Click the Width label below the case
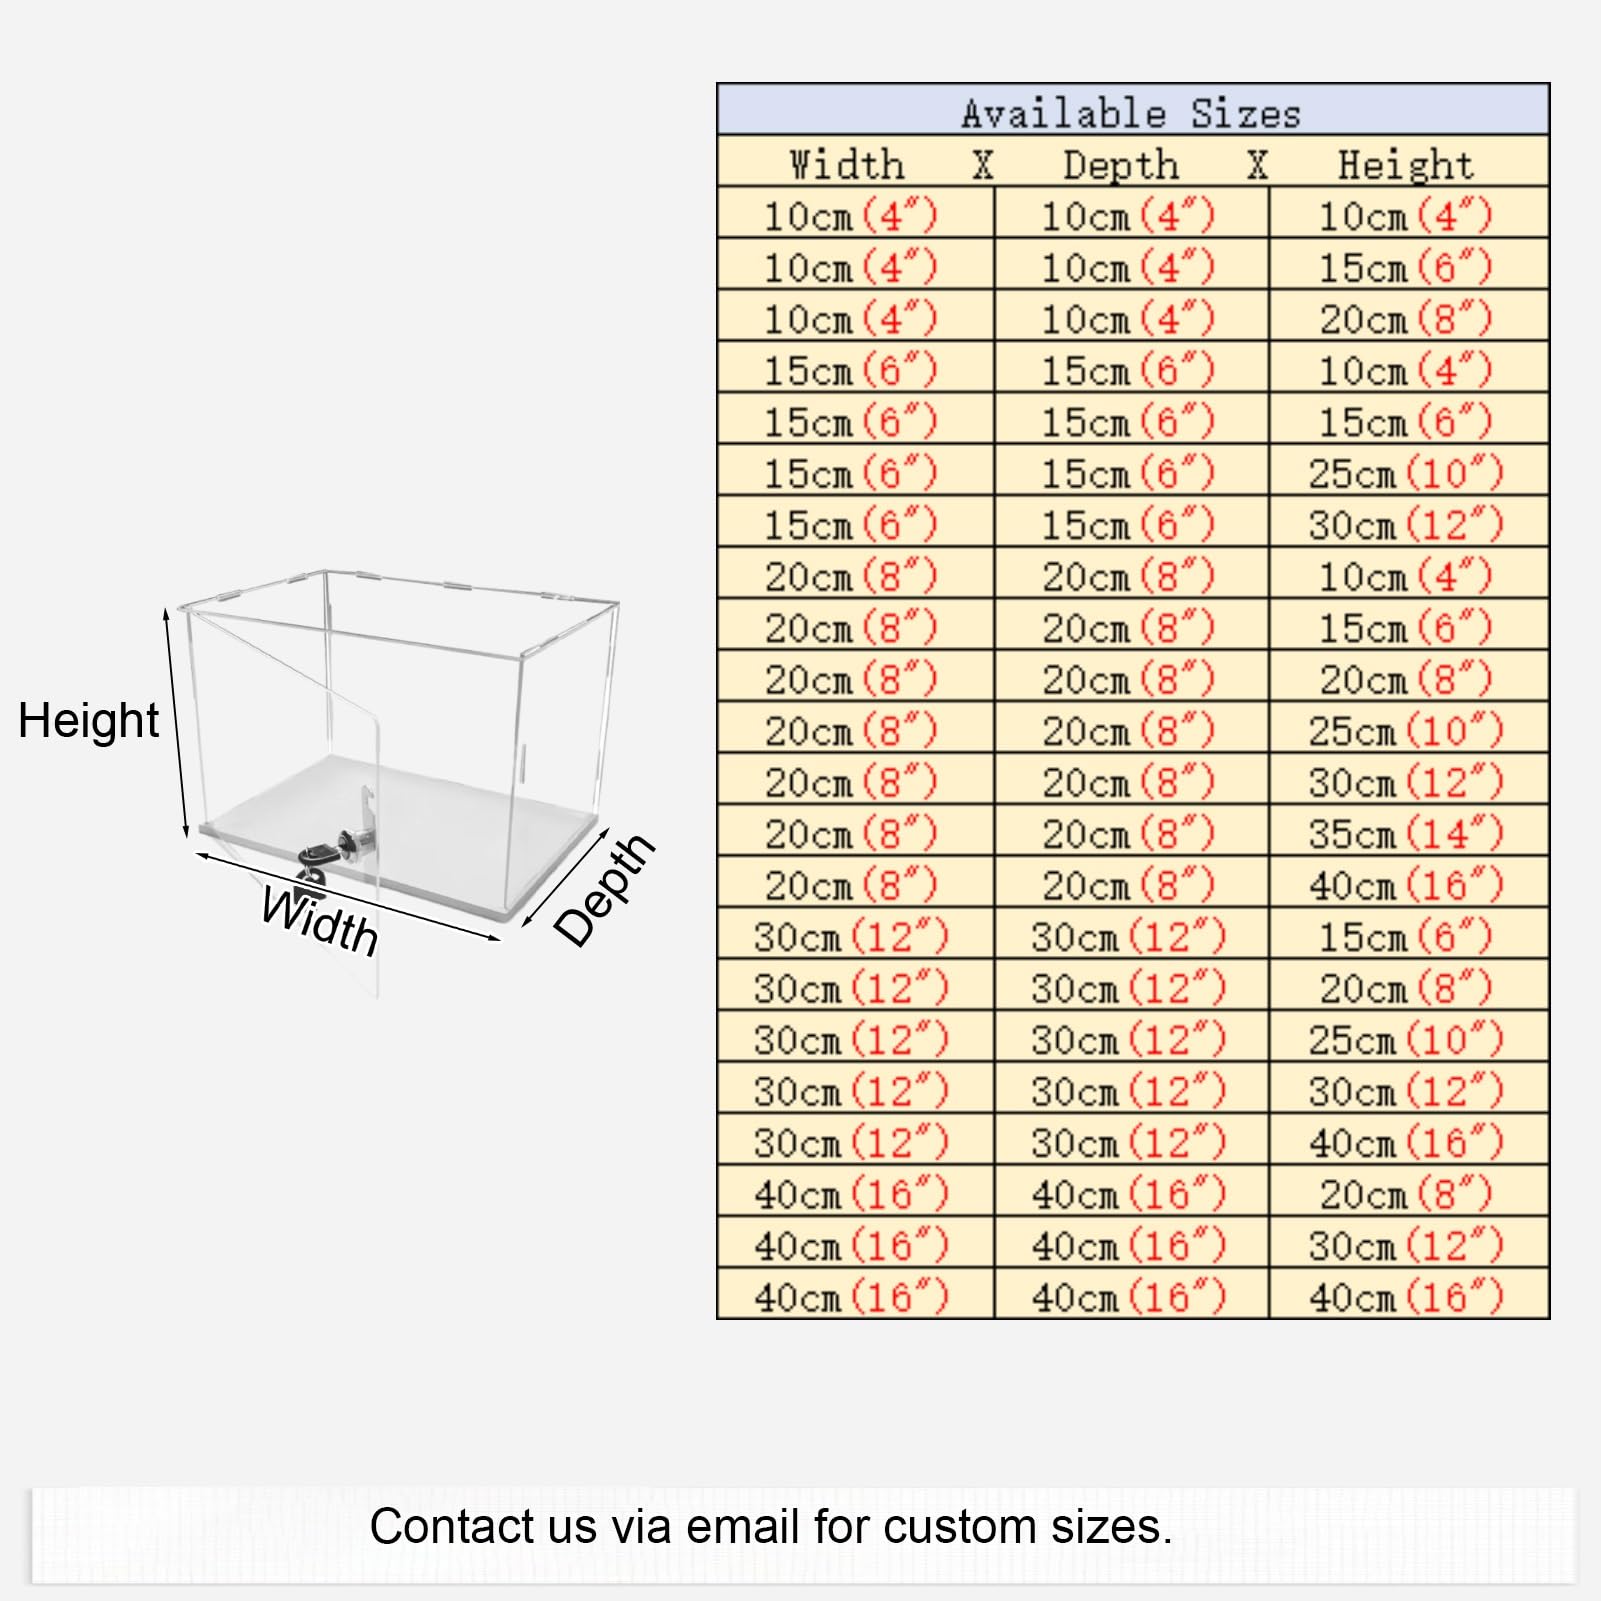The height and width of the screenshot is (1601, 1601). coord(320,922)
